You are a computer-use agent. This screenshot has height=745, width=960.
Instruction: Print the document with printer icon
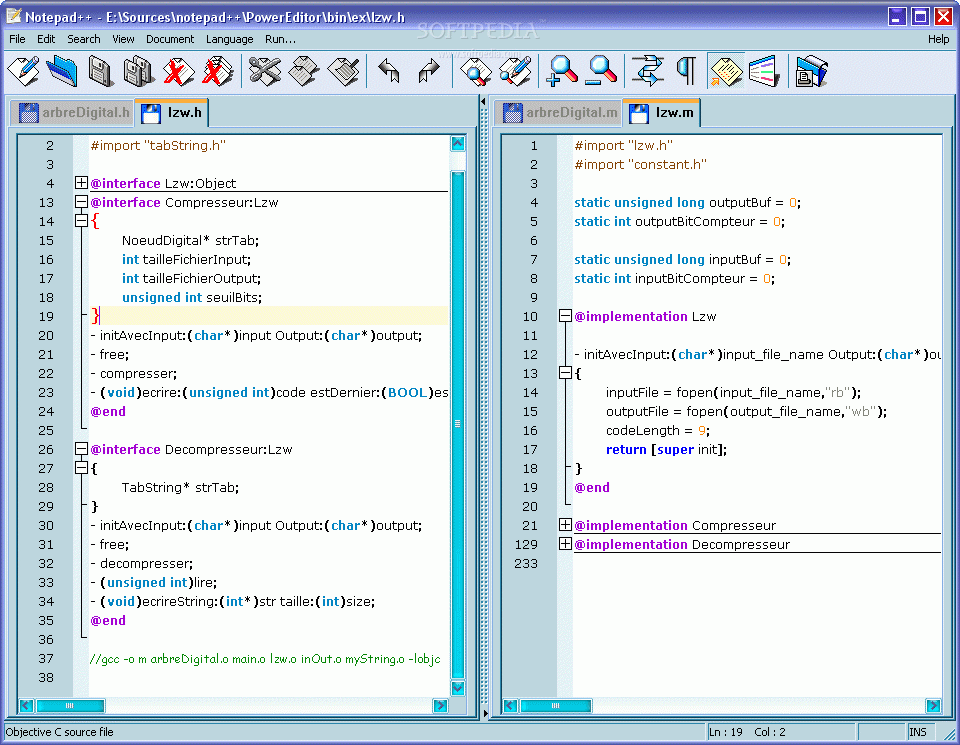pos(811,70)
